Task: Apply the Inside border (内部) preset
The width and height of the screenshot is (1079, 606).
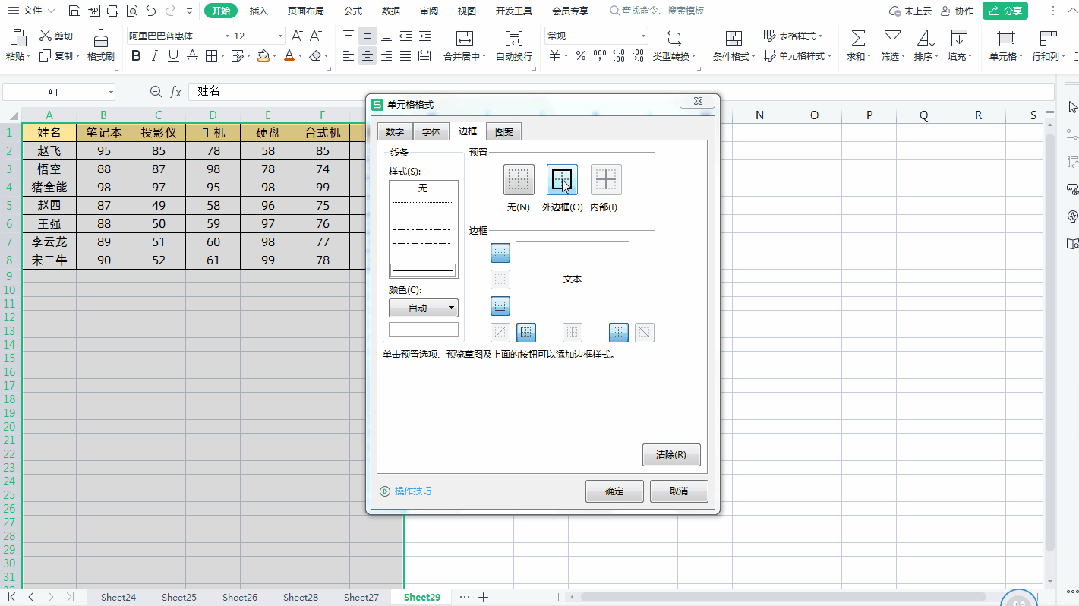Action: pos(606,180)
